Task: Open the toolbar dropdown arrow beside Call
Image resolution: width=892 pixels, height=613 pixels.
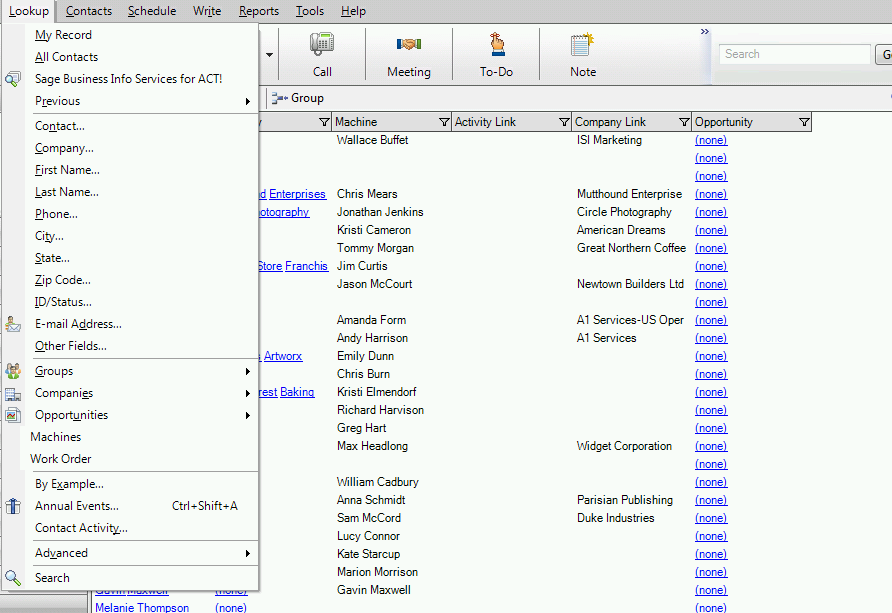Action: pos(269,55)
